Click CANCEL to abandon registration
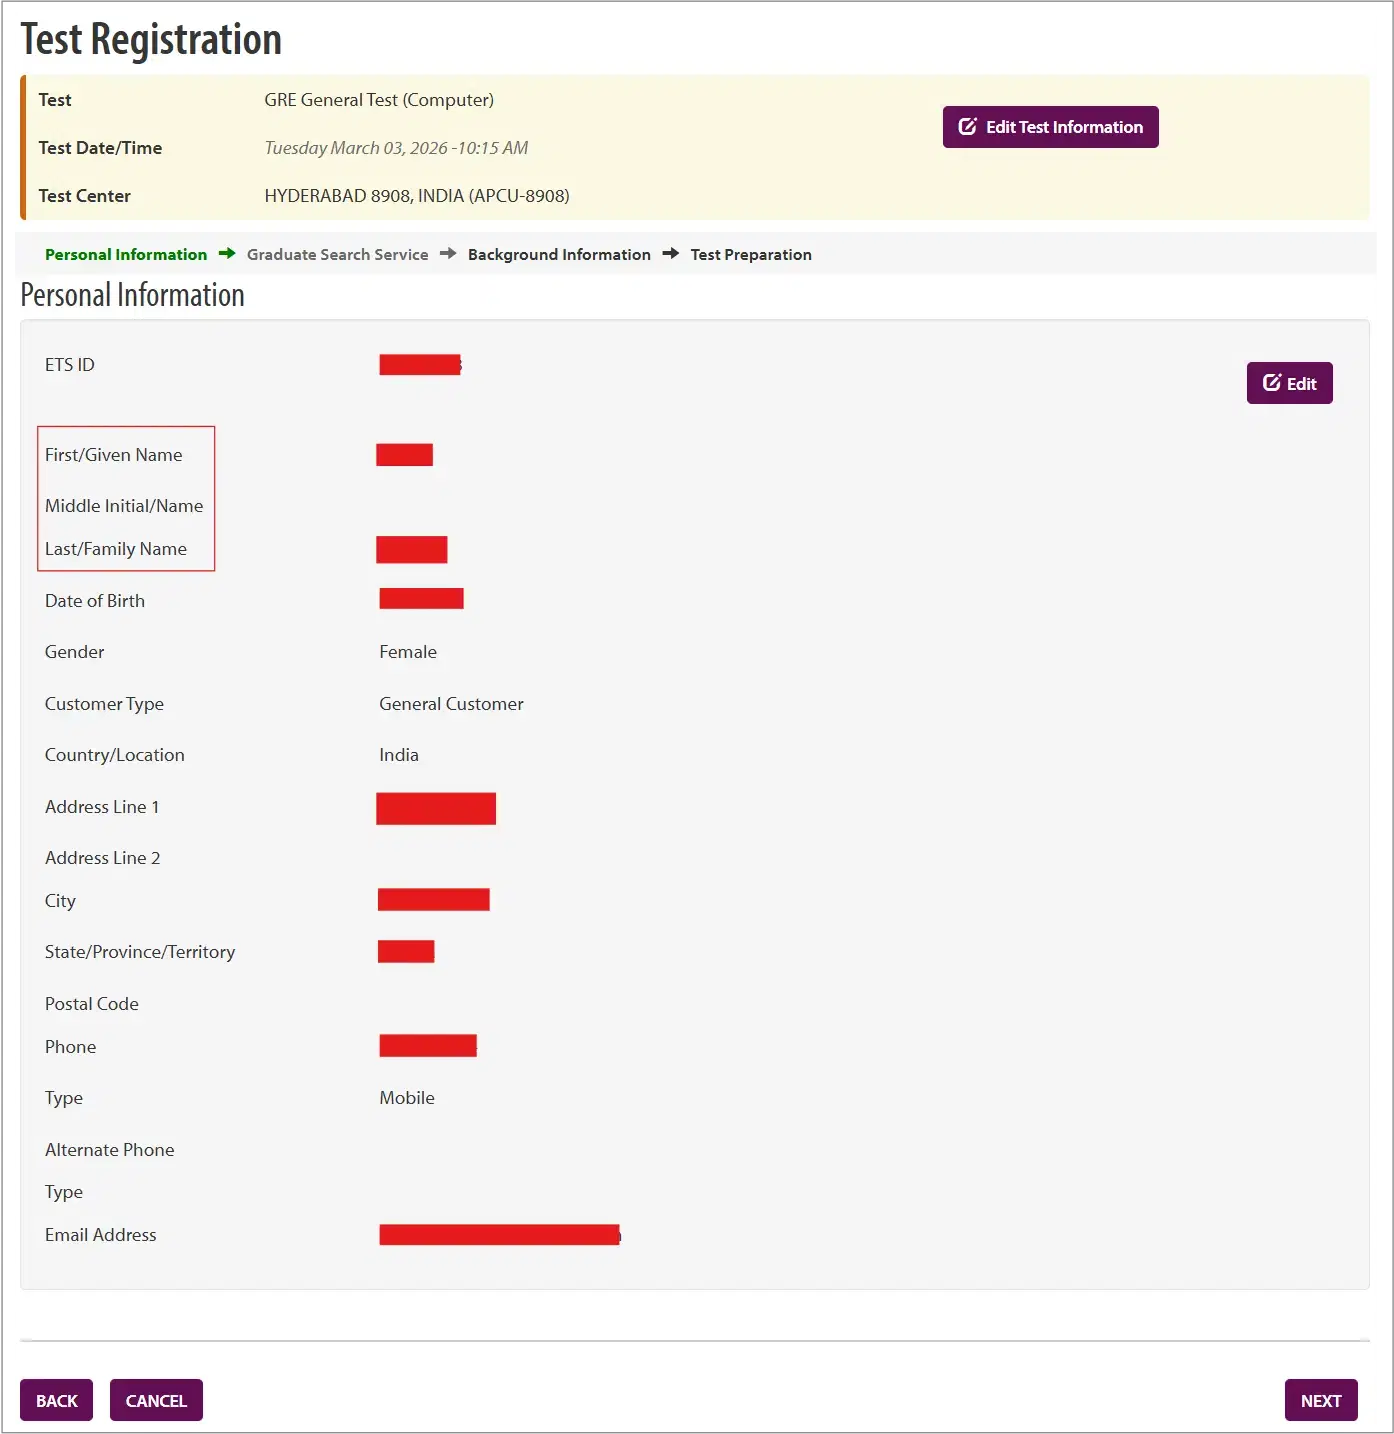The width and height of the screenshot is (1394, 1434). [156, 1400]
